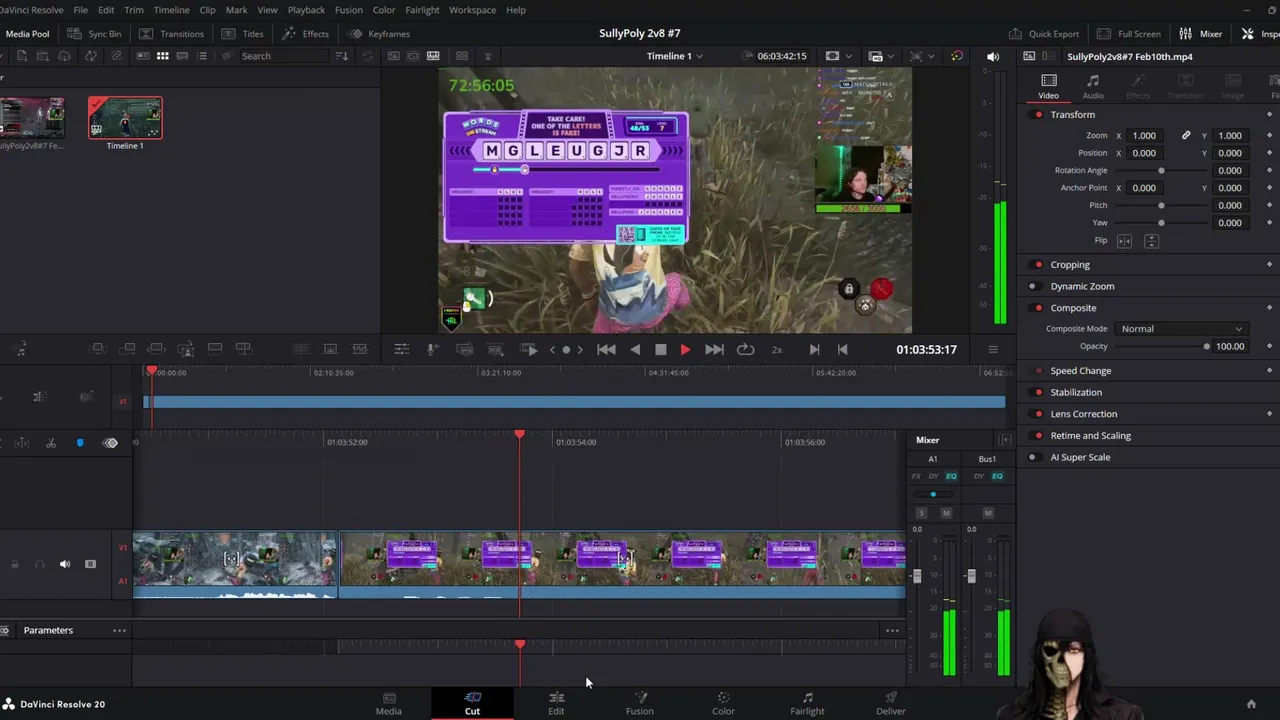This screenshot has height=720, width=1280.
Task: Expand the Dynamic Zoom section
Action: (x=1082, y=286)
